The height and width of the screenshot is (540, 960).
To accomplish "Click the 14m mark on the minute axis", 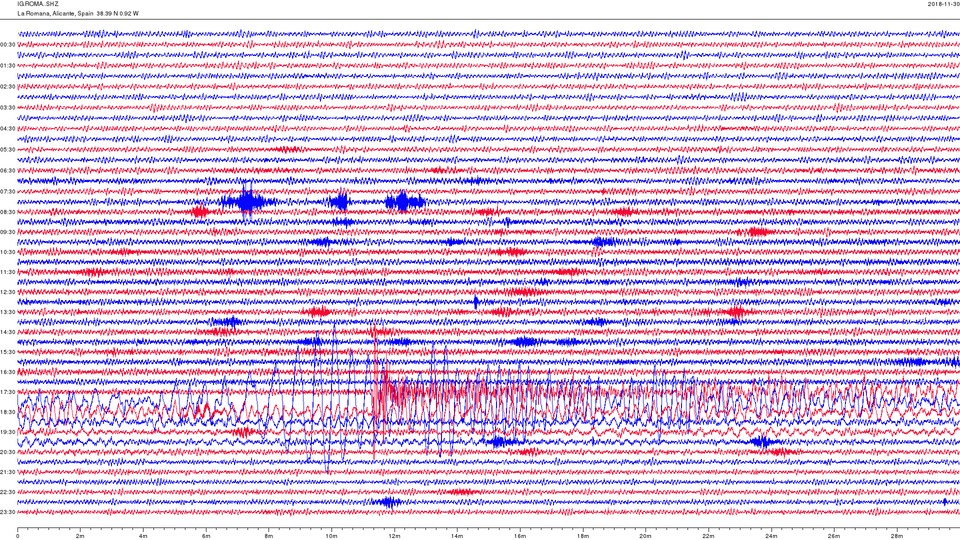I will pyautogui.click(x=457, y=536).
